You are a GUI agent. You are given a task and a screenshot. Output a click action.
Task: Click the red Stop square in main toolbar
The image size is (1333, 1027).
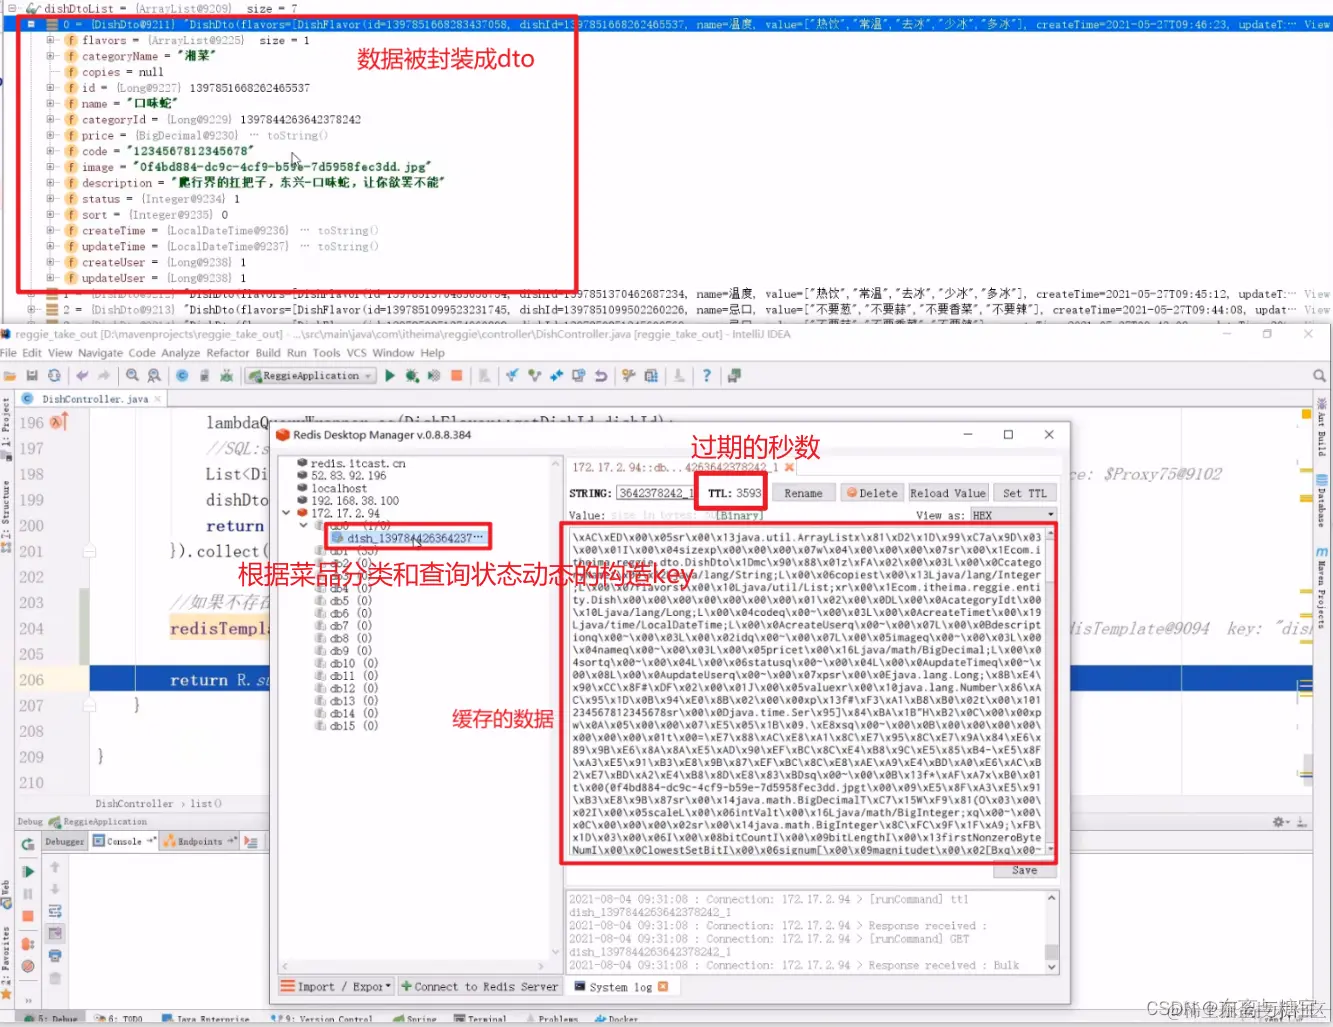pos(457,376)
